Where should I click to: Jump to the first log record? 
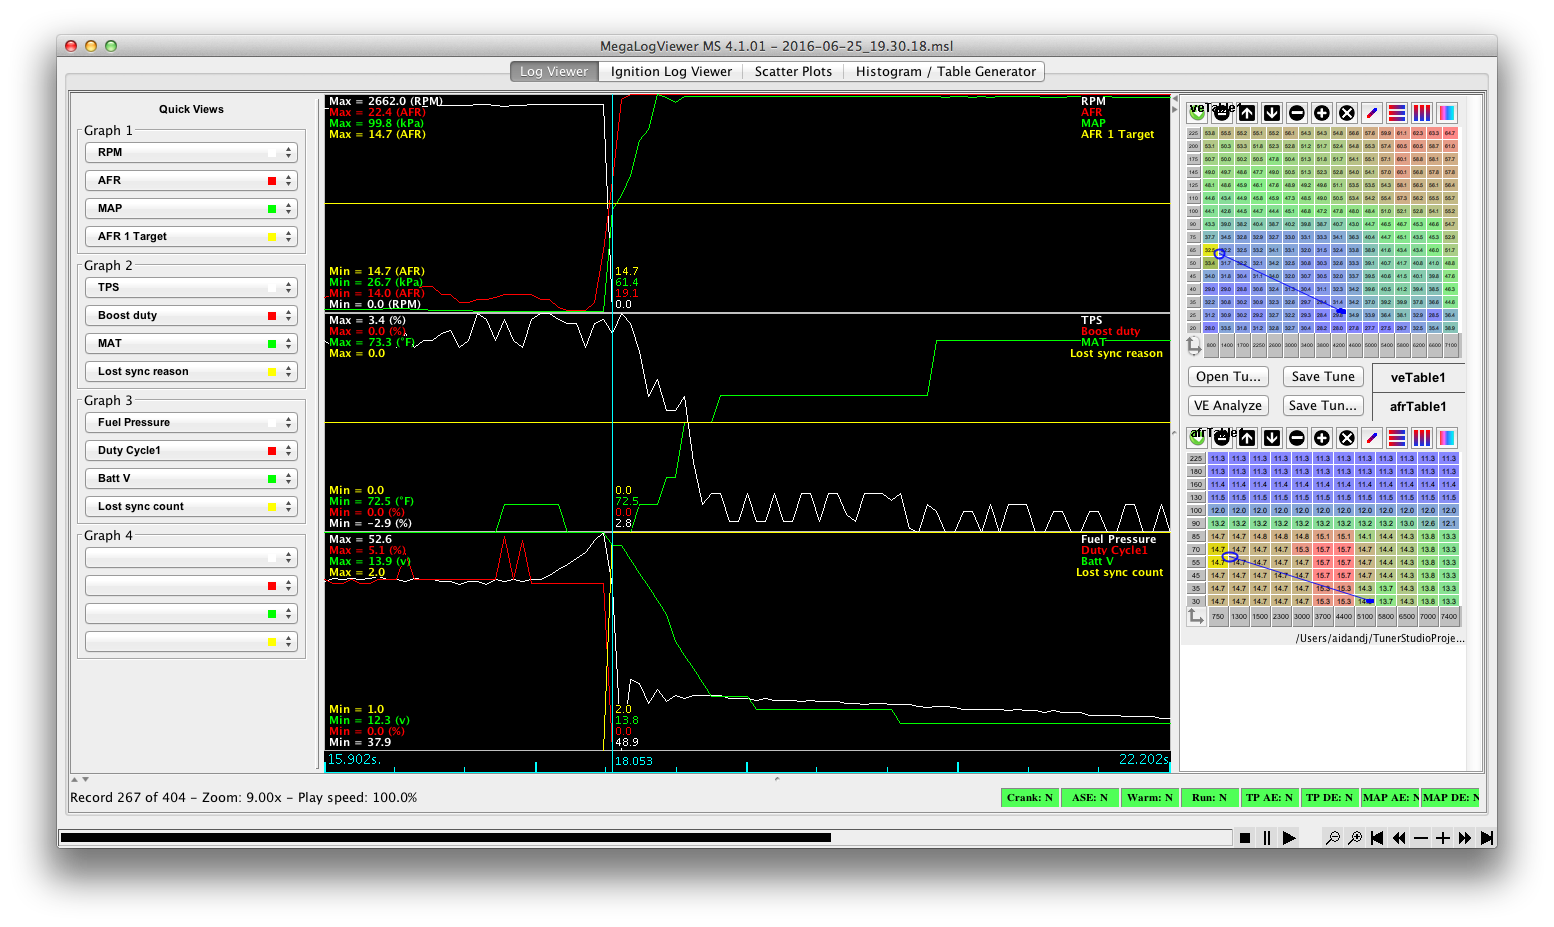1377,838
